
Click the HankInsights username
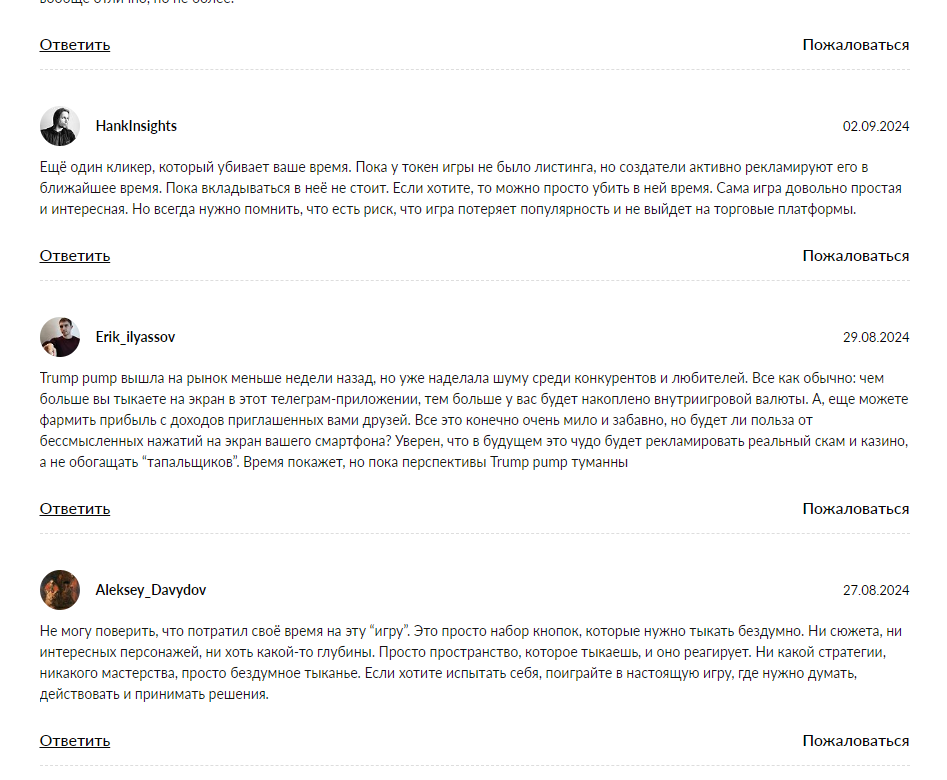pos(136,126)
